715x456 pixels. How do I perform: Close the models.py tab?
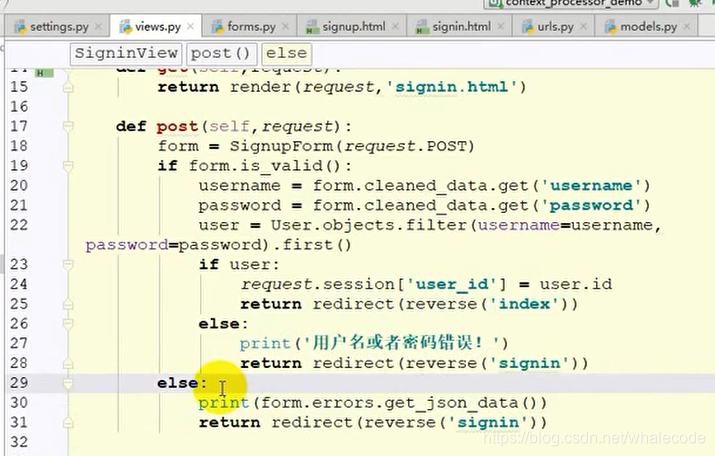pos(687,27)
